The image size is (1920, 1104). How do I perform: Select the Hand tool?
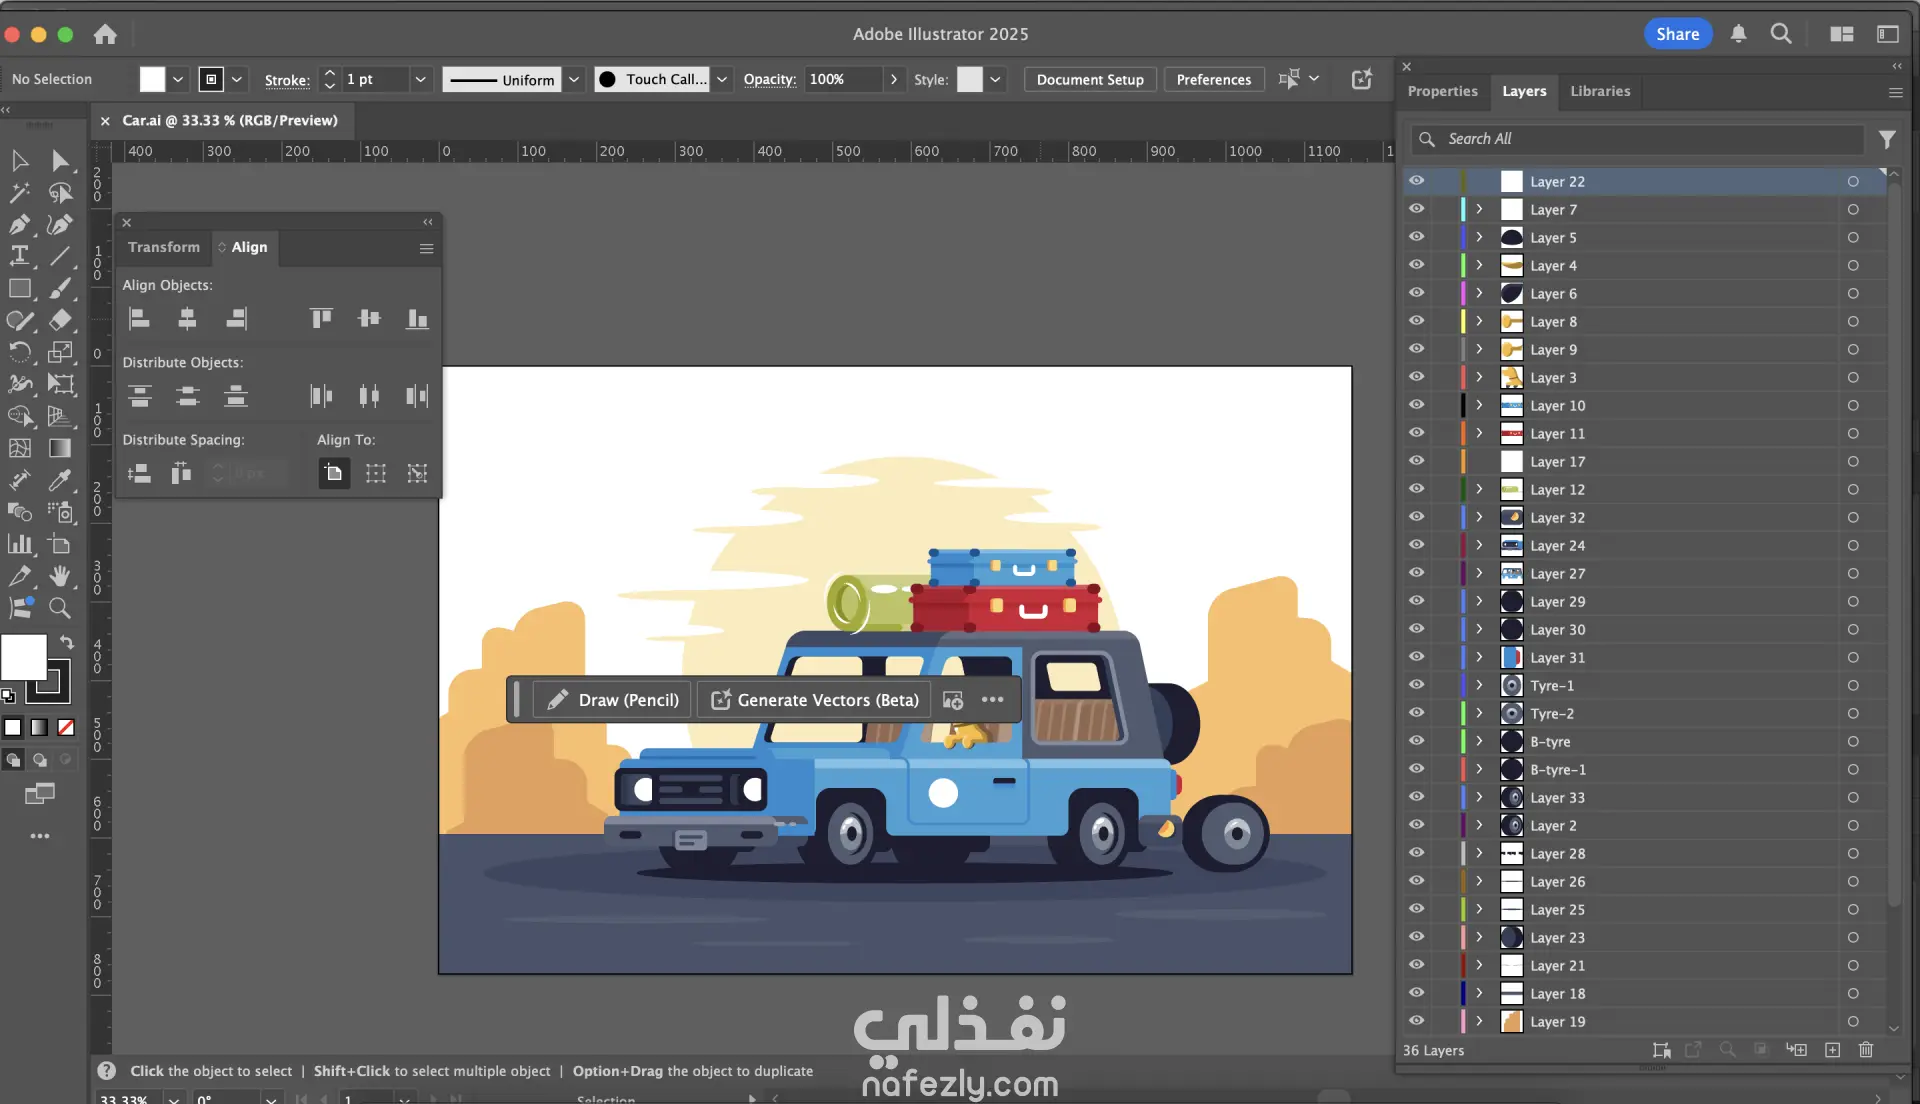(x=60, y=576)
